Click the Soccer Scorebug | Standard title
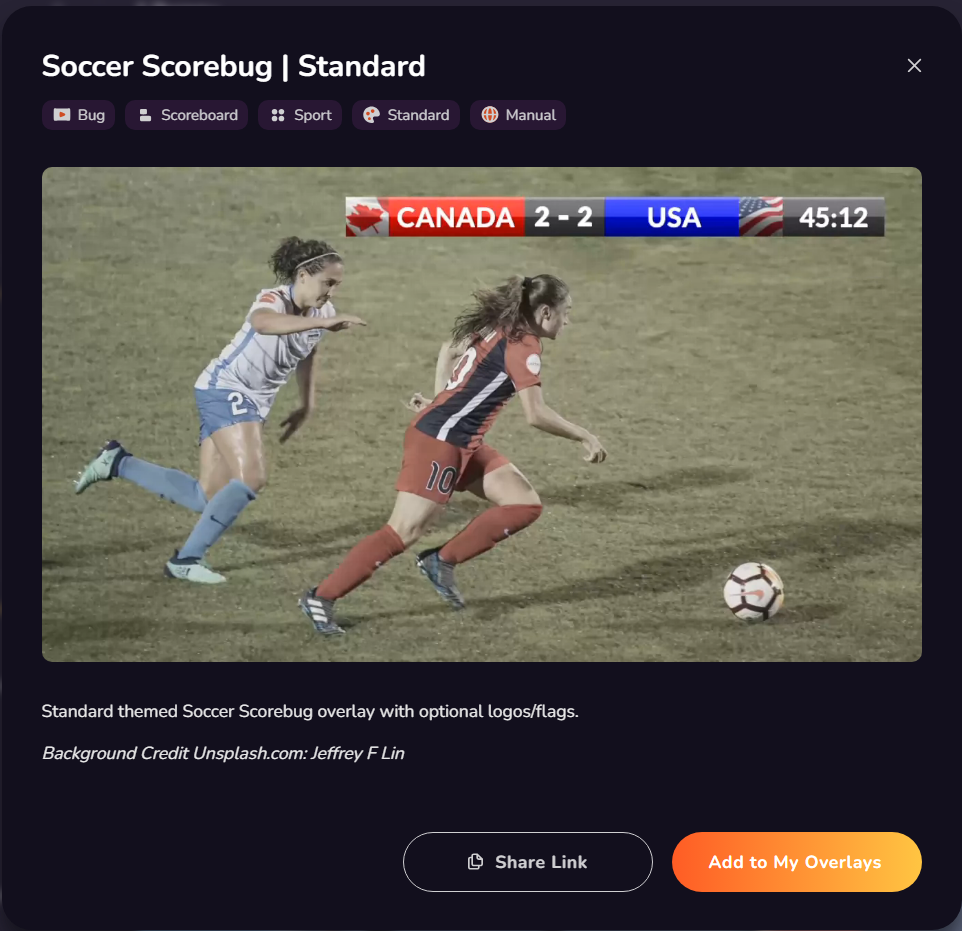The width and height of the screenshot is (962, 931). (x=233, y=66)
